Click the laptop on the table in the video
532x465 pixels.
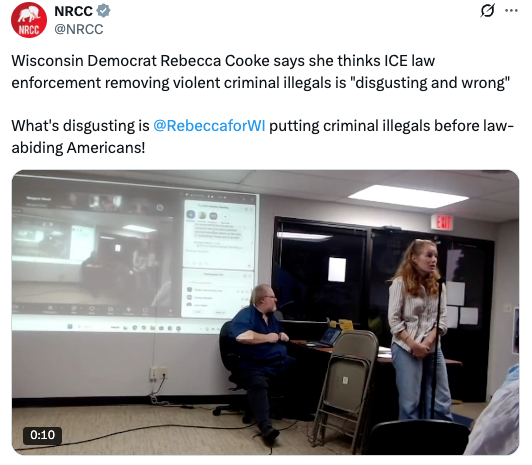(x=327, y=337)
